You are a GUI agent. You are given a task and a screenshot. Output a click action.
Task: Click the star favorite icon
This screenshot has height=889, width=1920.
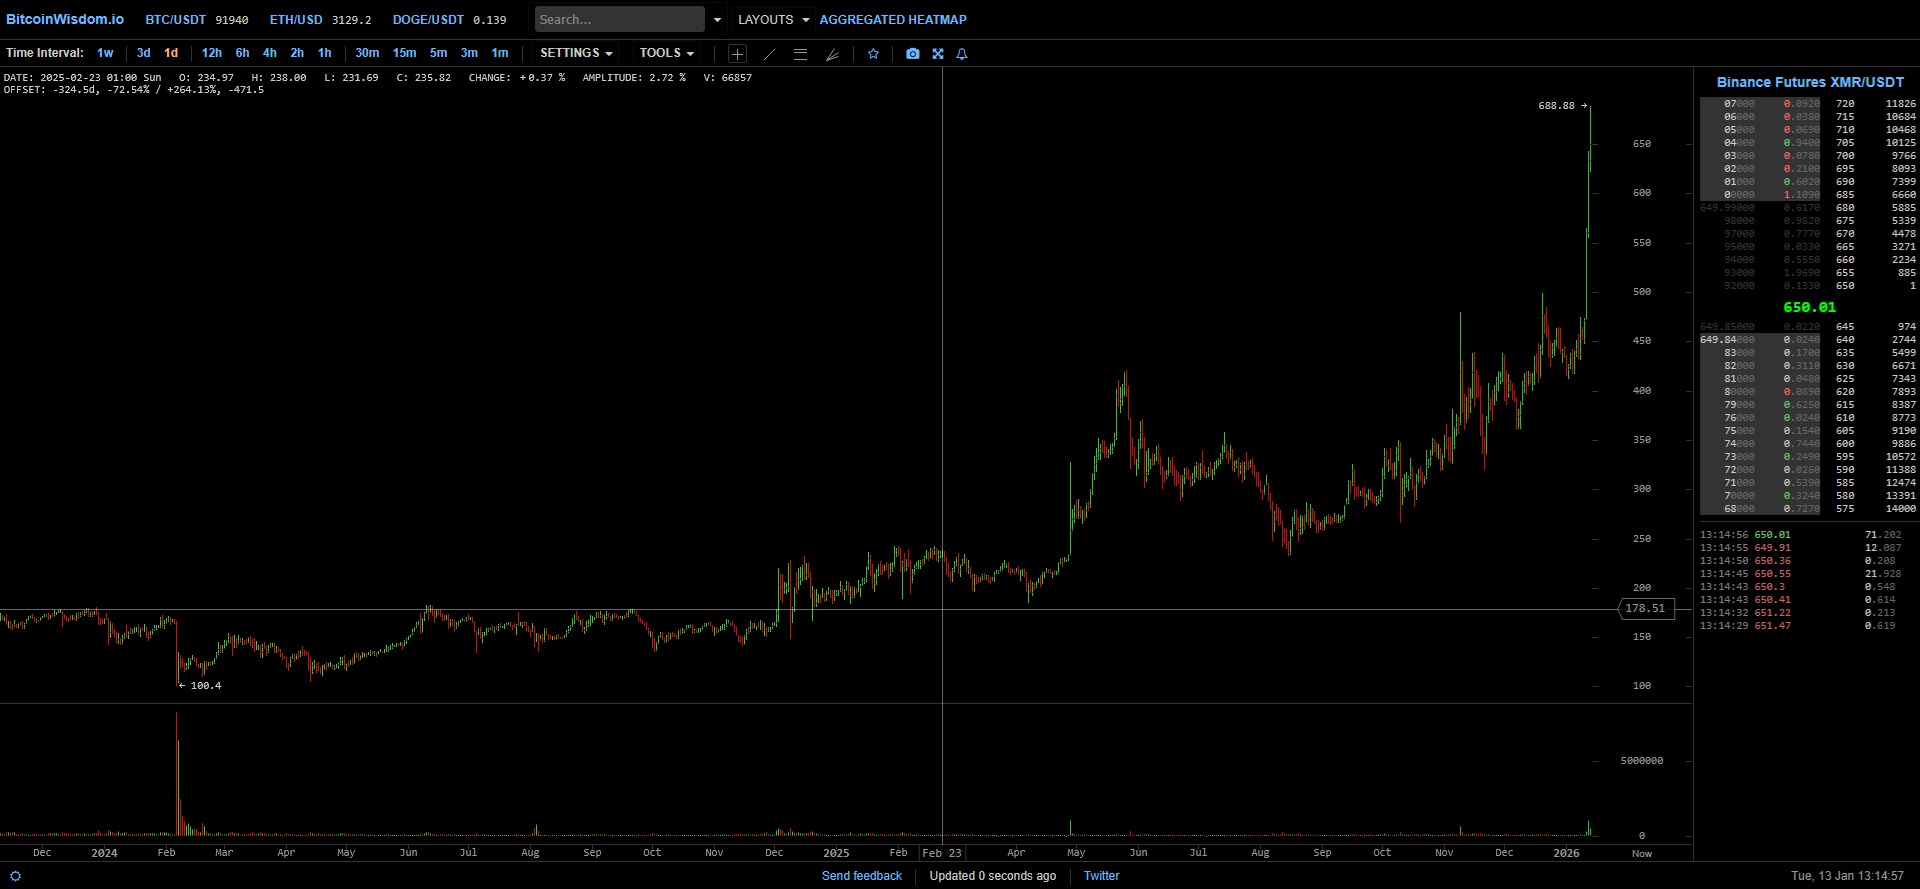pos(873,54)
